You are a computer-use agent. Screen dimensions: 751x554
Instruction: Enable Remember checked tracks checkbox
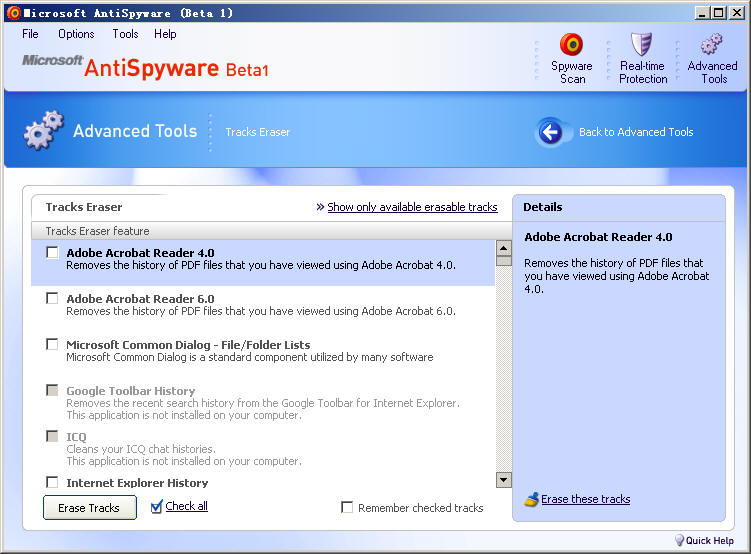[347, 507]
